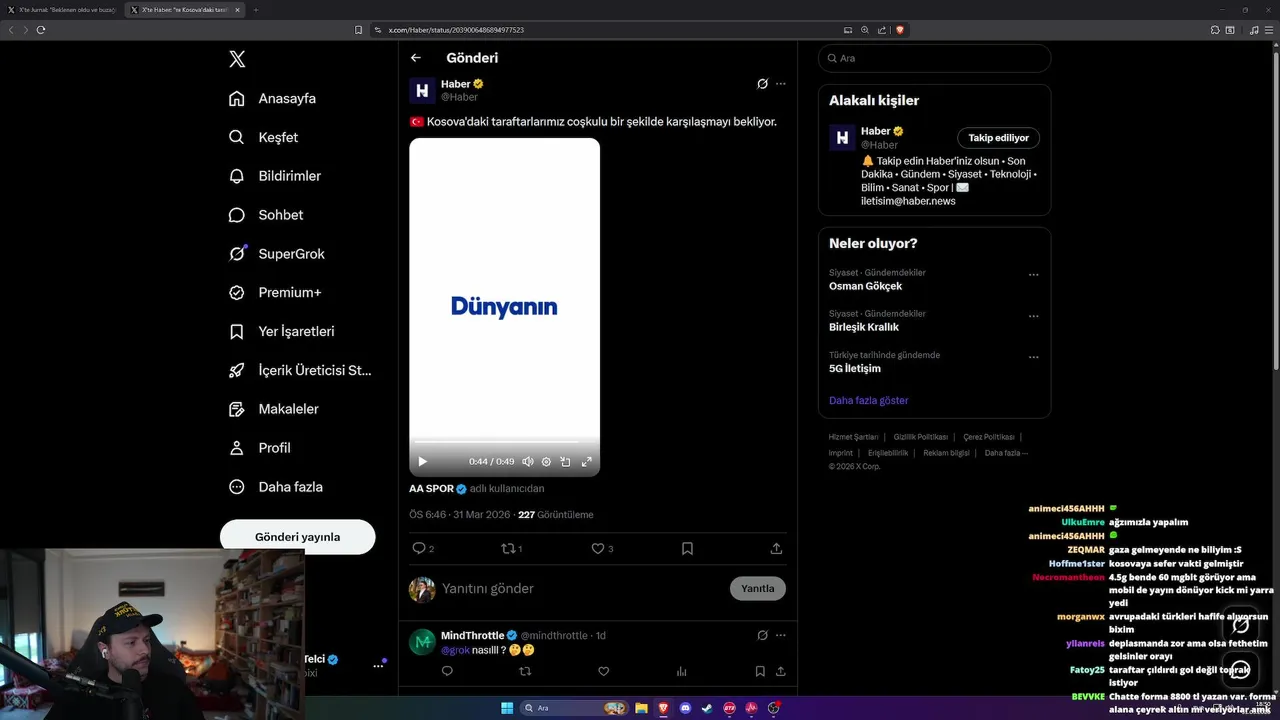Reply to MindThrottle's comment
The height and width of the screenshot is (720, 1280).
click(447, 672)
